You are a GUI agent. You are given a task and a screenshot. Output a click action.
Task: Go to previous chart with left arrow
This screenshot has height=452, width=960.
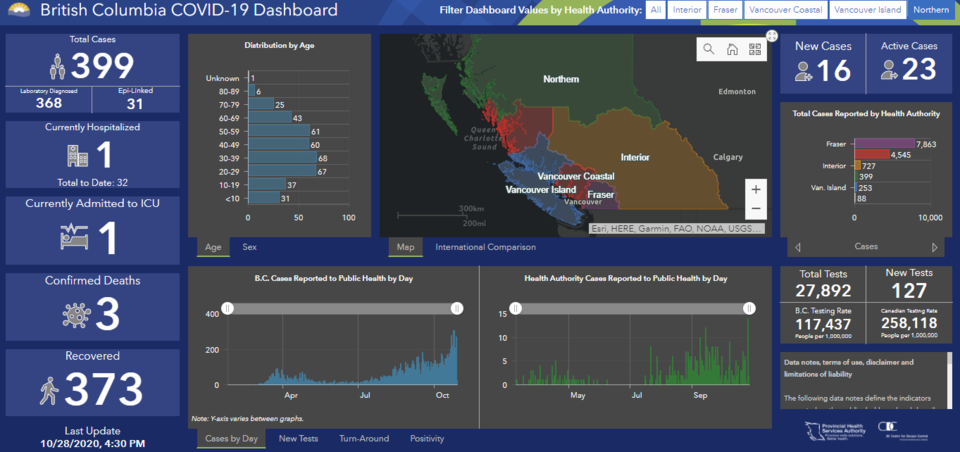(798, 247)
